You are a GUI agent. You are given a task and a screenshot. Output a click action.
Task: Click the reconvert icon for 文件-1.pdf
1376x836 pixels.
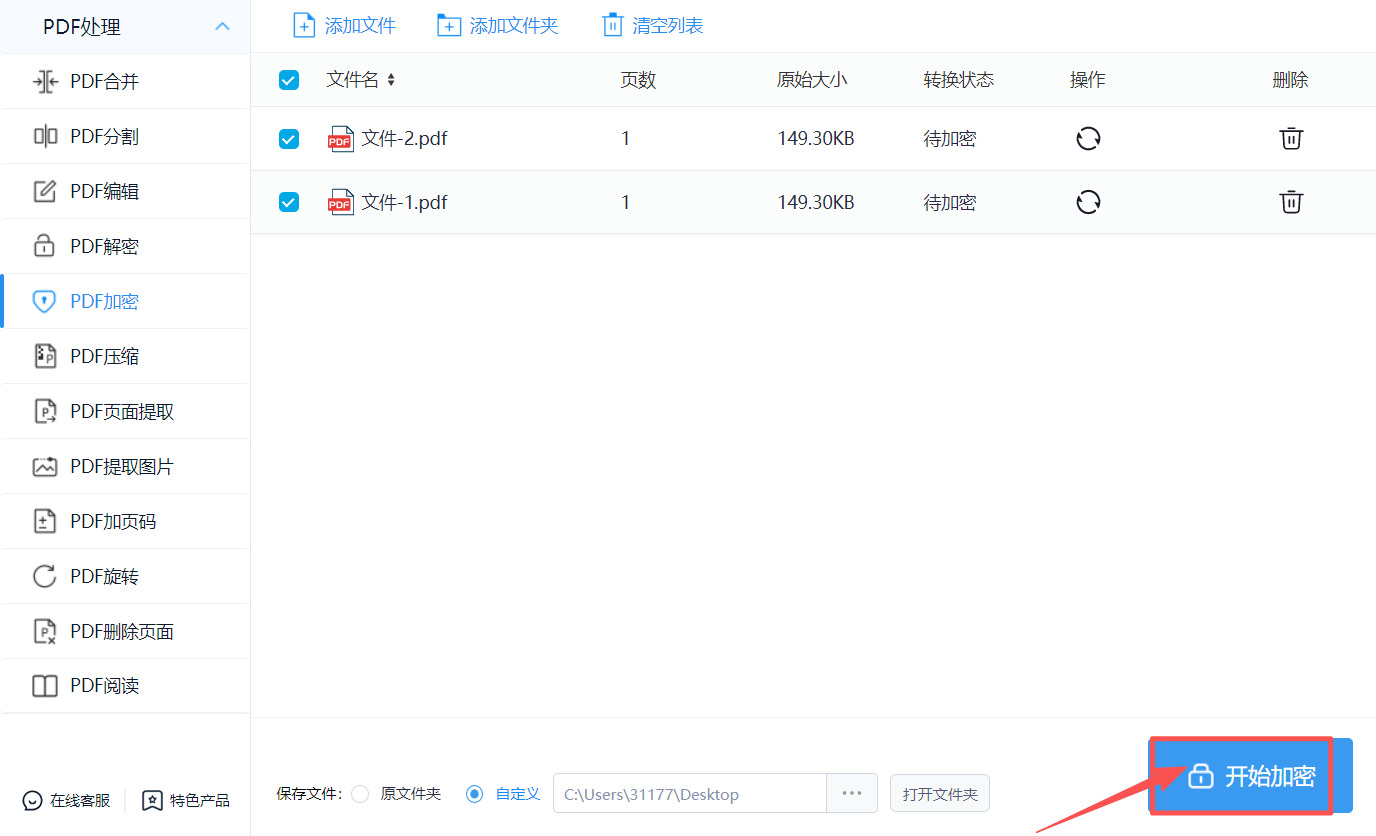pos(1088,202)
